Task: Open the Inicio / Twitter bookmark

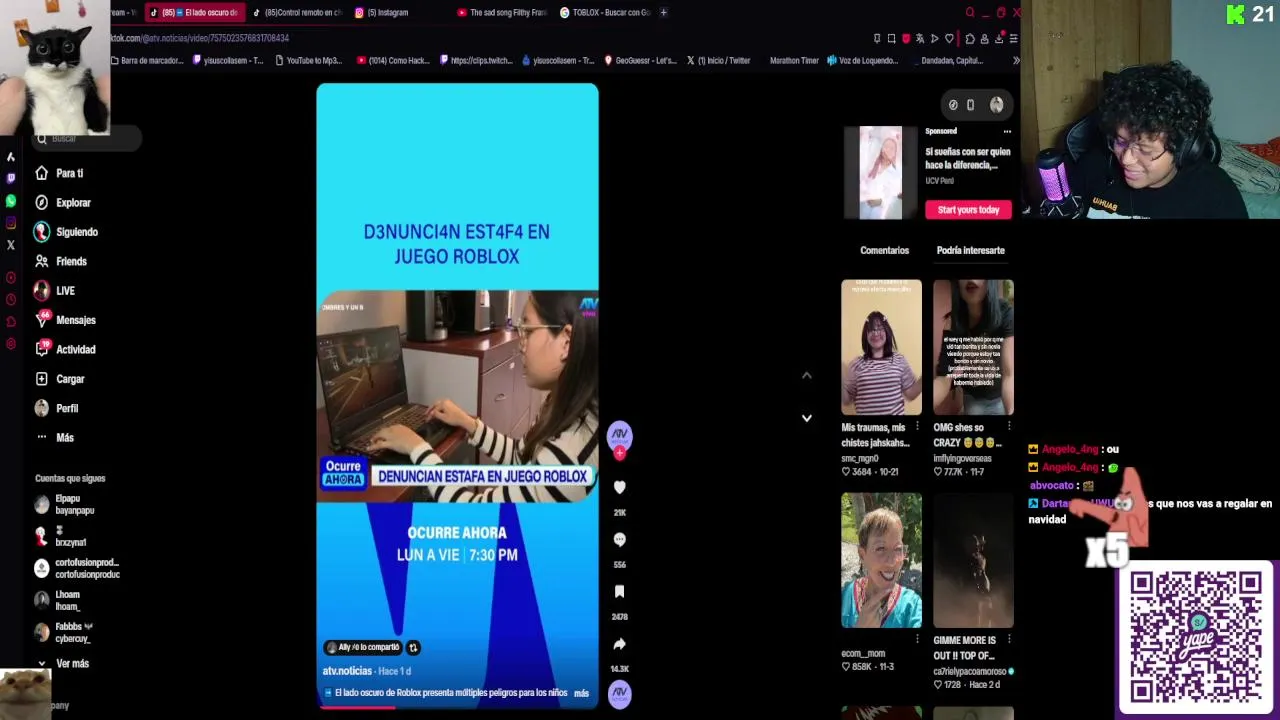Action: point(718,61)
